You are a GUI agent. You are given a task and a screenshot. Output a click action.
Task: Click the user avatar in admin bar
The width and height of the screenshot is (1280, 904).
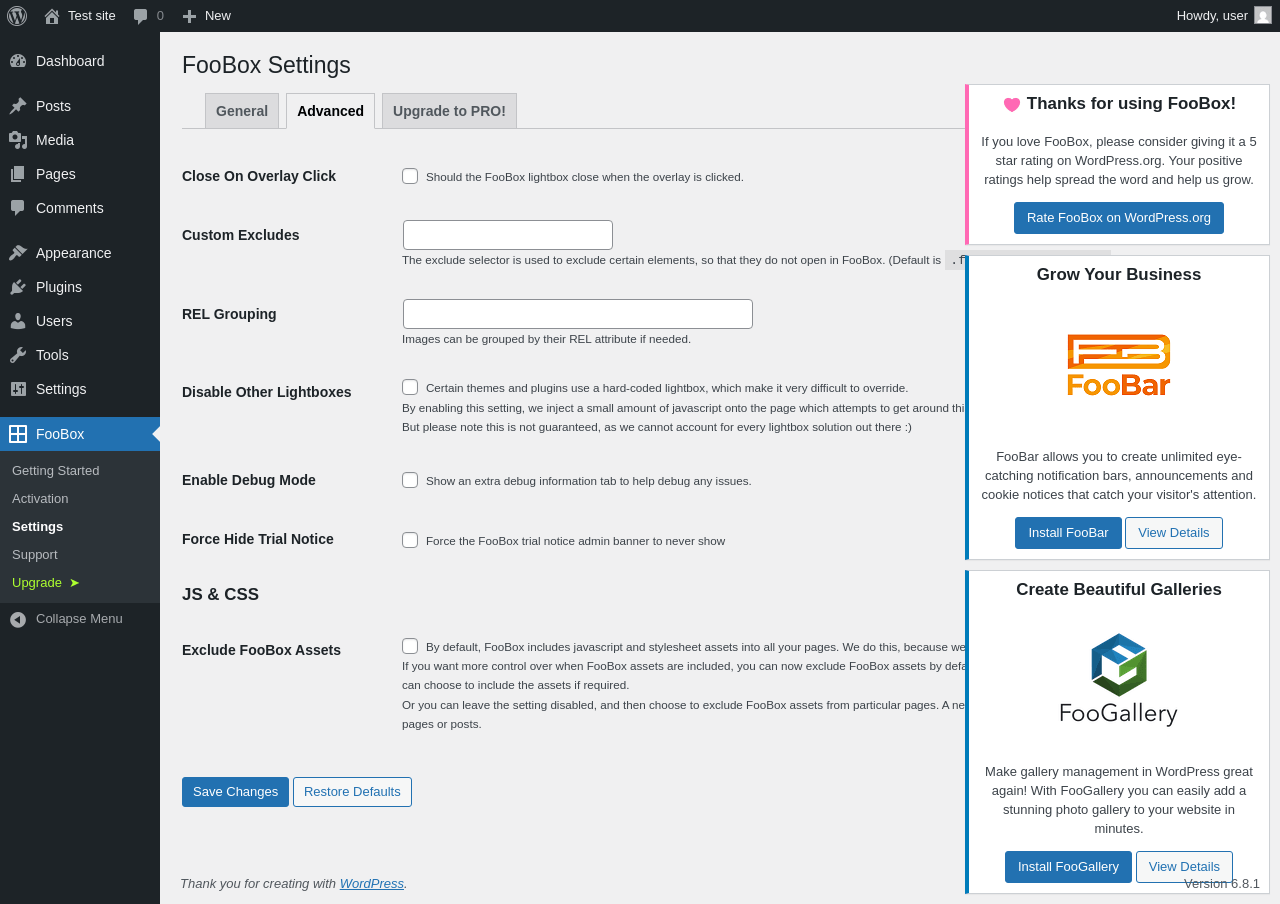pyautogui.click(x=1263, y=16)
